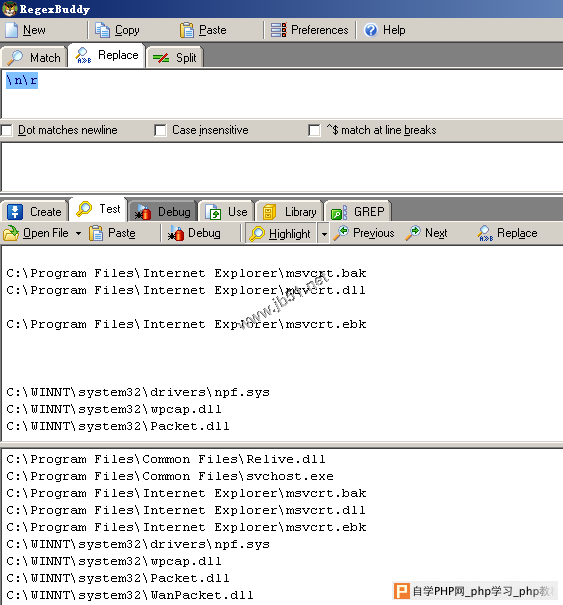This screenshot has width=563, height=605.
Task: Click the Test tab magnifier icon
Action: 84,209
